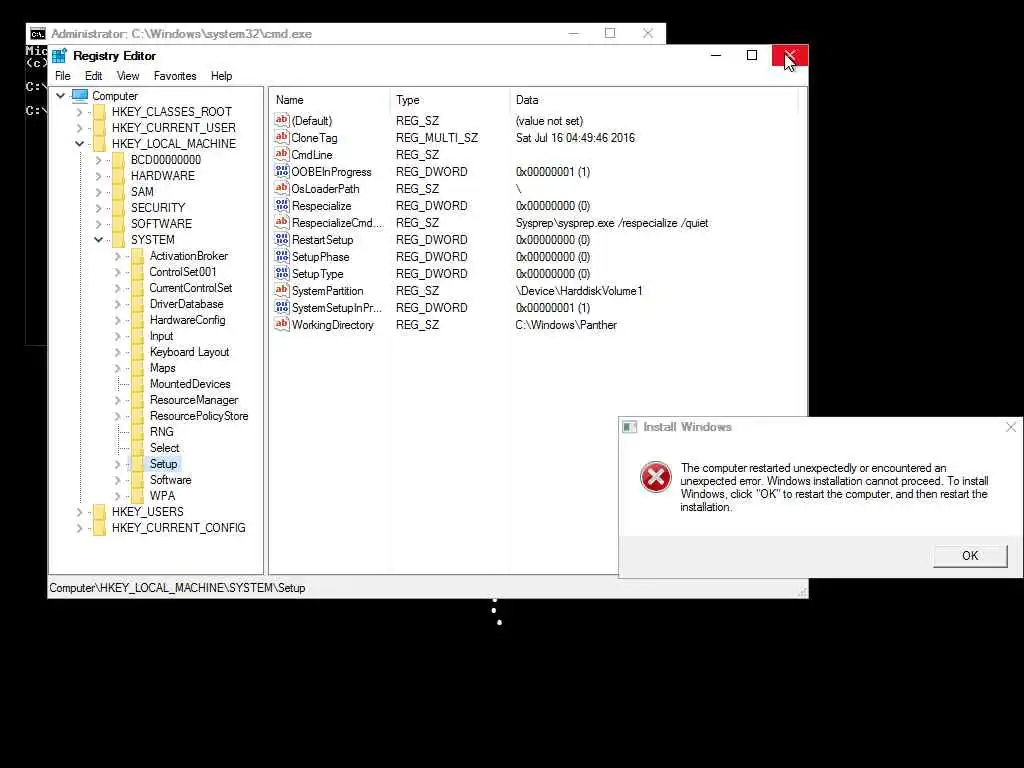The width and height of the screenshot is (1024, 768).
Task: Click the SystemSetupInPr DWORD icon
Action: tap(281, 307)
